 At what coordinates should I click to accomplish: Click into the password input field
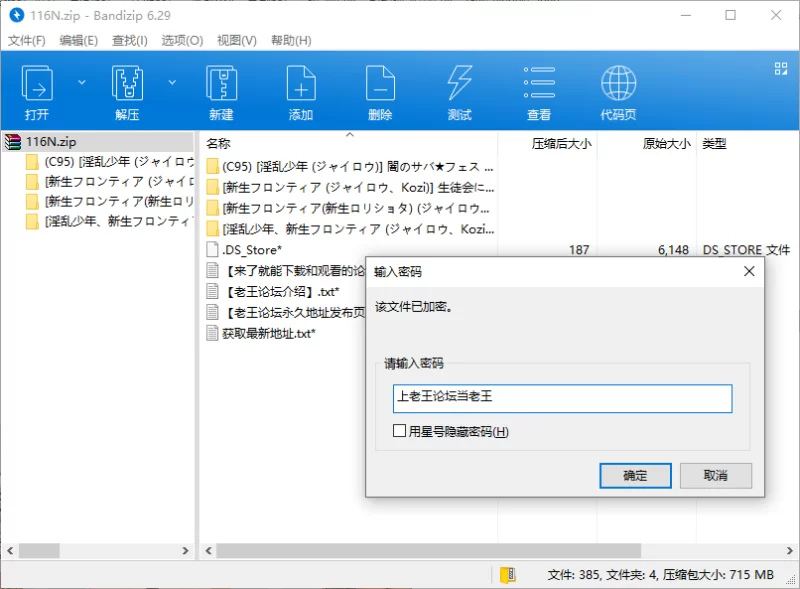click(562, 398)
